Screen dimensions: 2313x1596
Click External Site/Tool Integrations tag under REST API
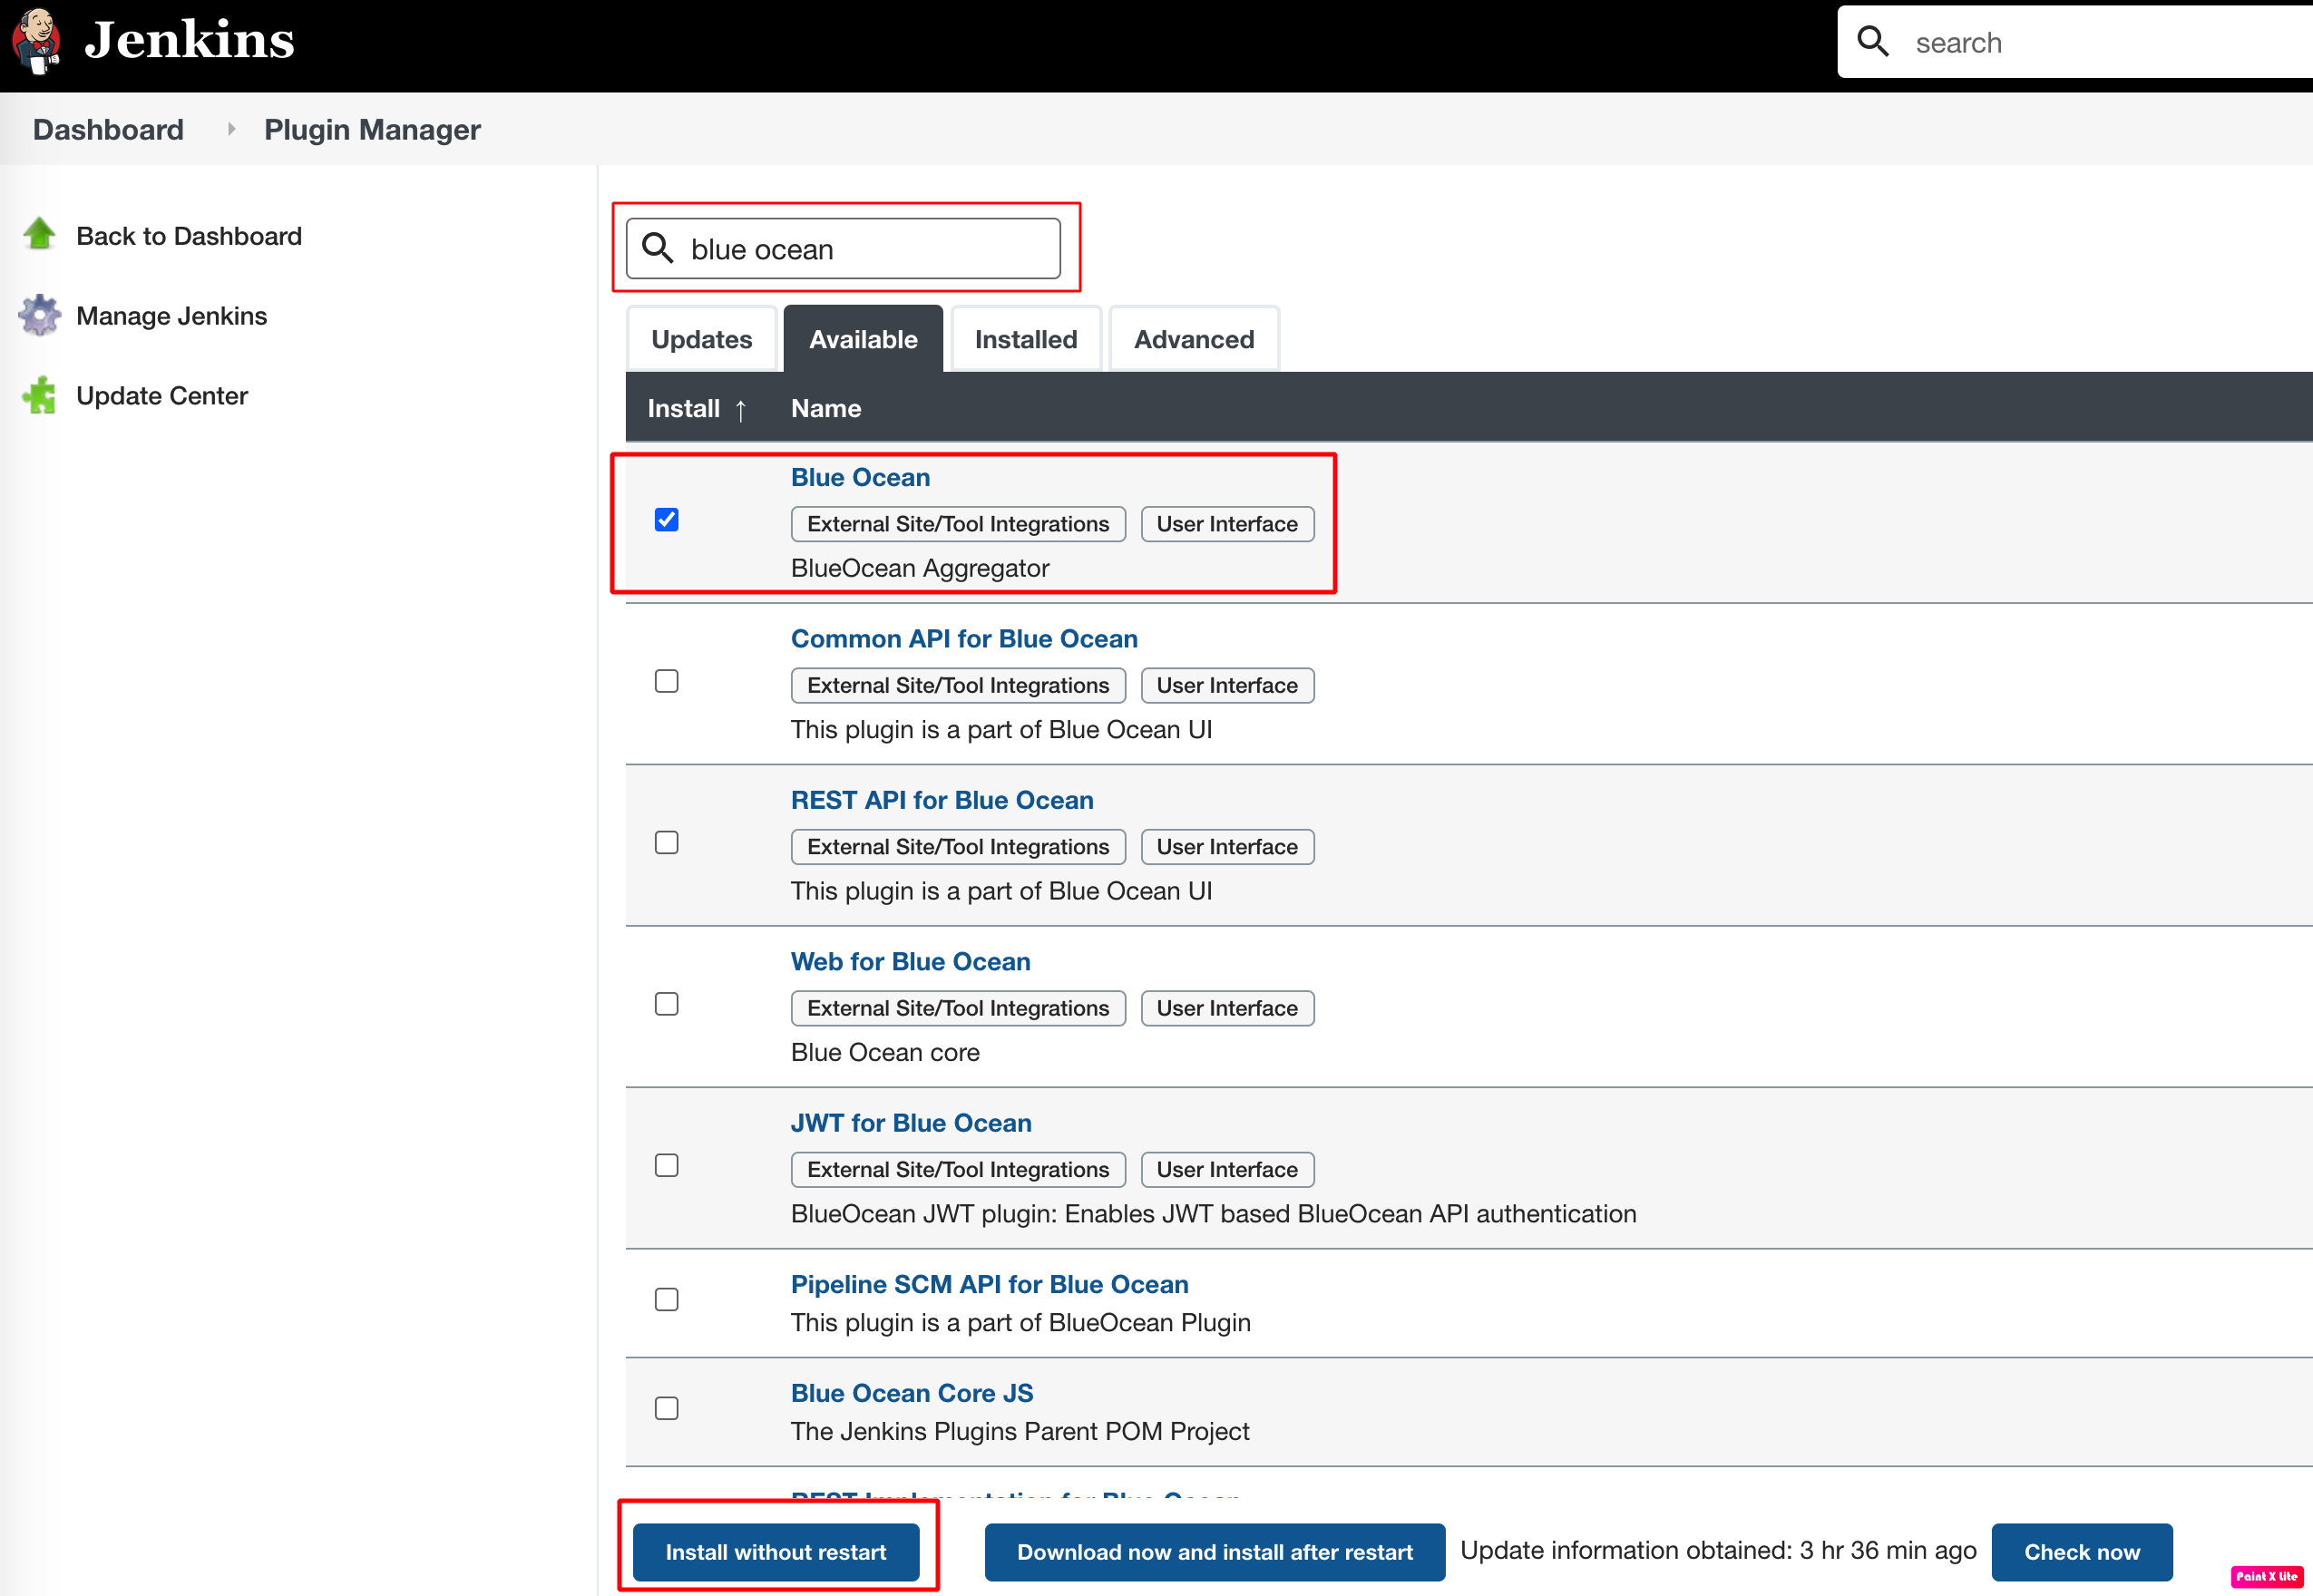click(958, 847)
